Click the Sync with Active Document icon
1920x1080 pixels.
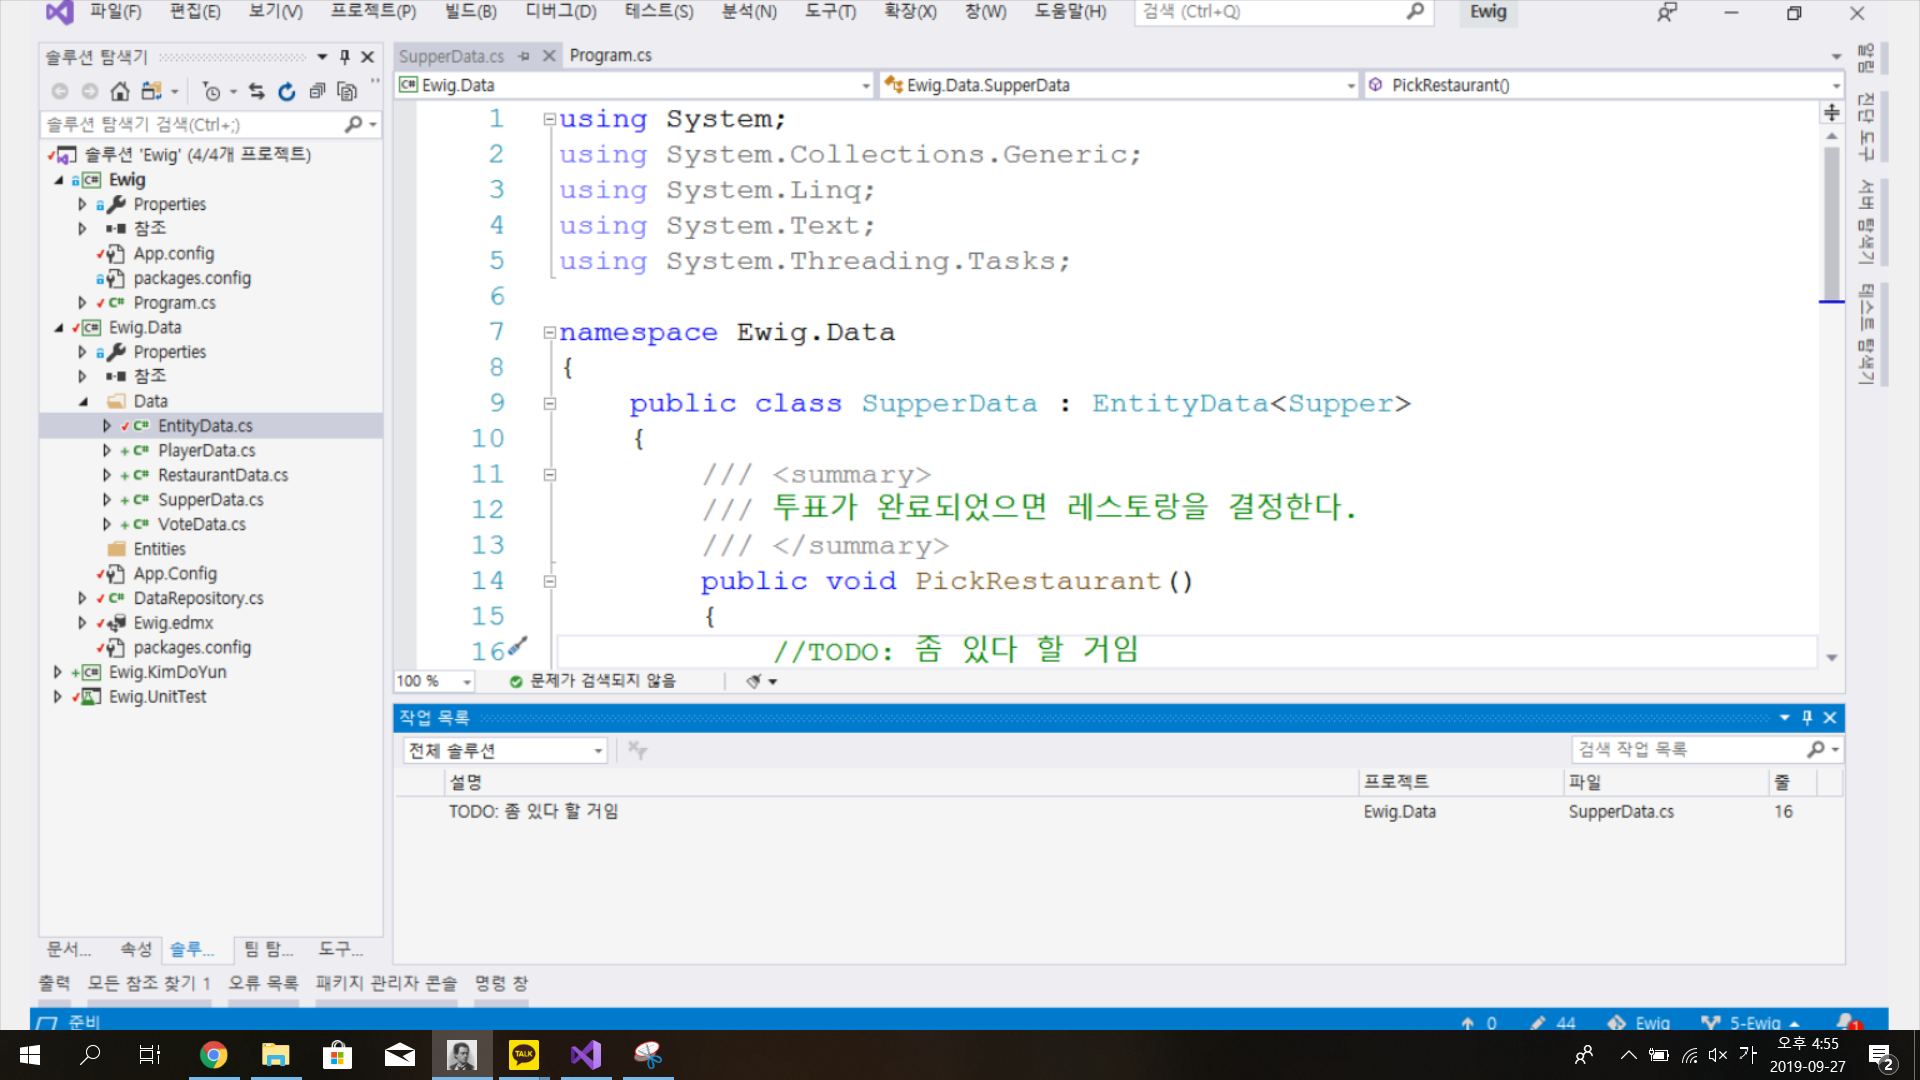257,92
